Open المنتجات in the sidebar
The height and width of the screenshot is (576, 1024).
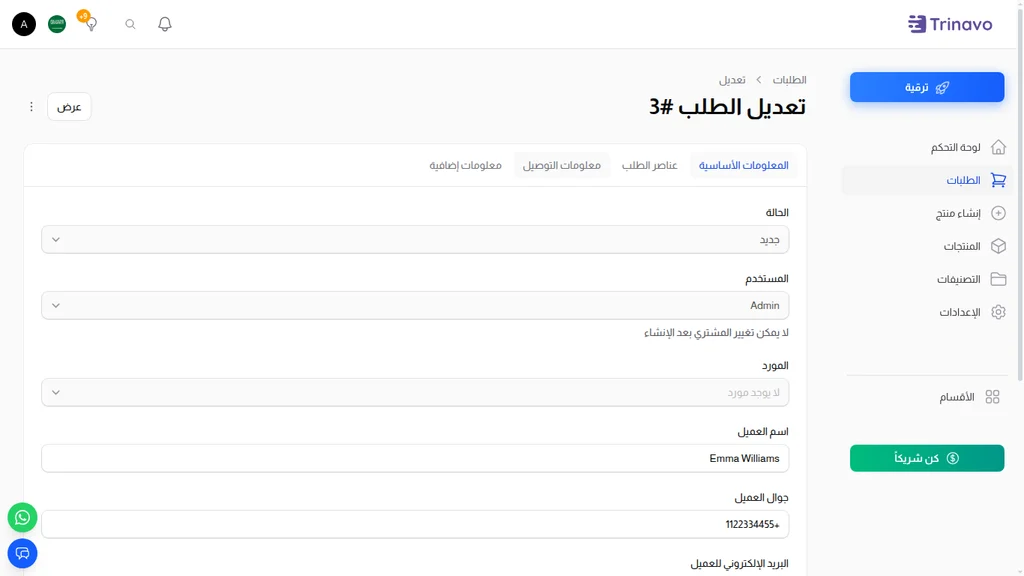coord(927,246)
